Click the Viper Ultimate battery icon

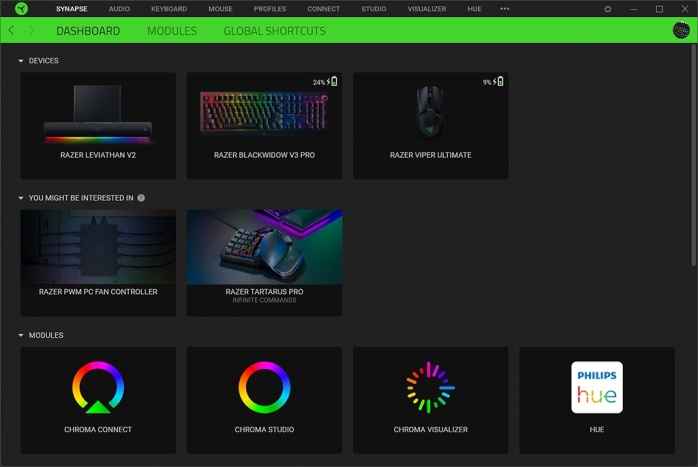(498, 81)
